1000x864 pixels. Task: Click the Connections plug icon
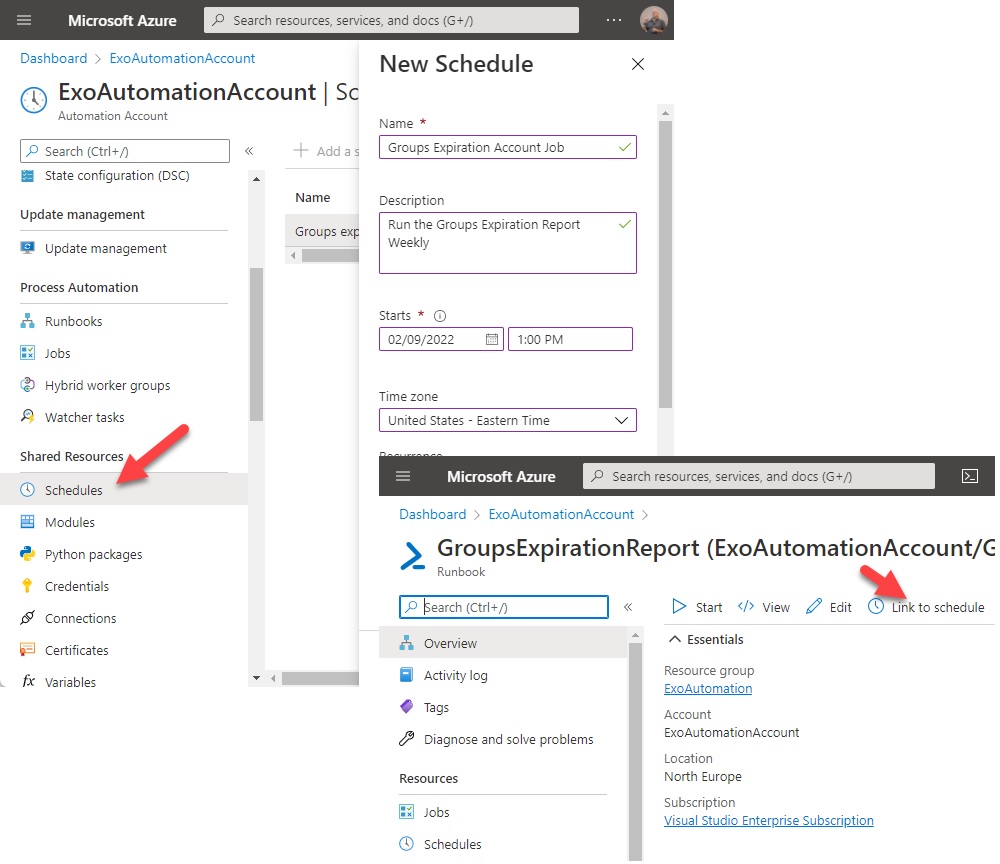tap(27, 618)
